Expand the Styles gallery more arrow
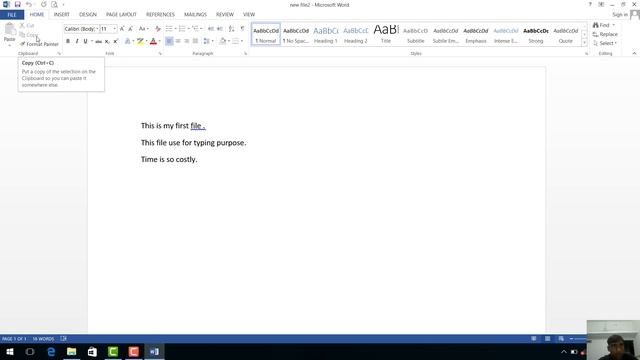This screenshot has height=360, width=640. click(x=584, y=42)
